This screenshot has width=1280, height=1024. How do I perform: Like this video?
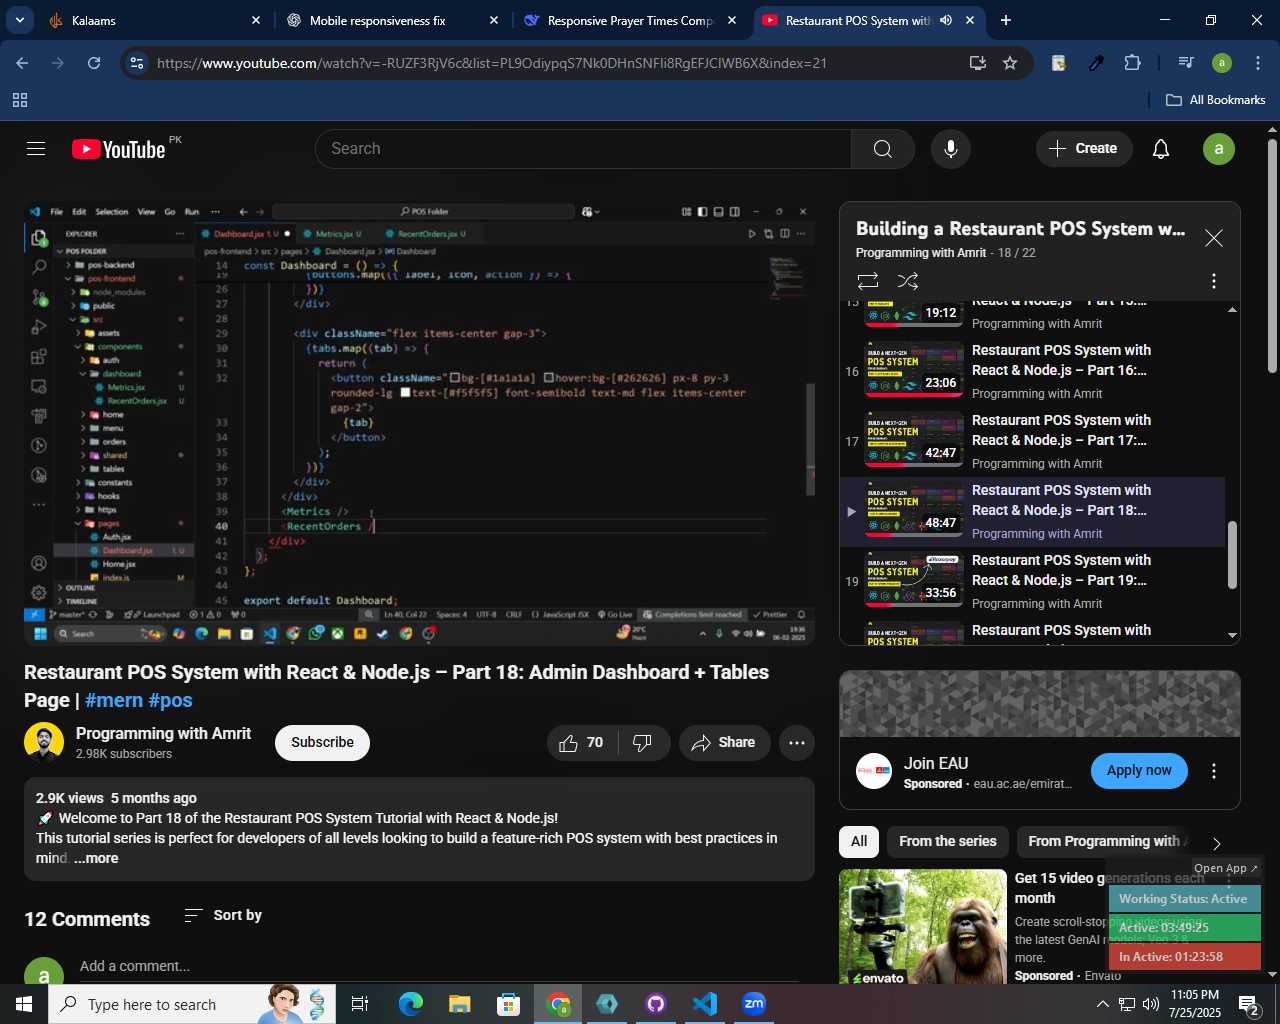[x=582, y=743]
